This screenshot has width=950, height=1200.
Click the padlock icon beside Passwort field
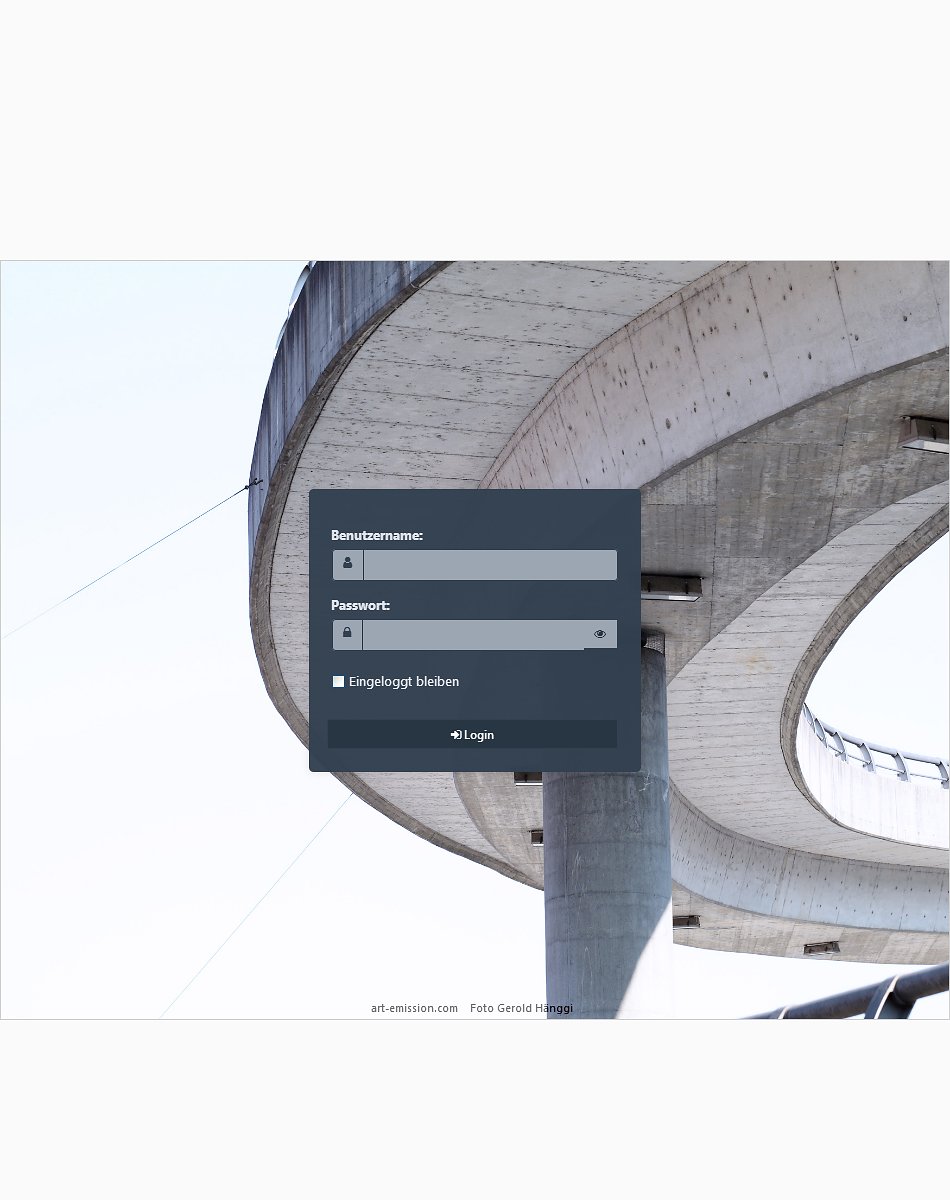pyautogui.click(x=347, y=634)
